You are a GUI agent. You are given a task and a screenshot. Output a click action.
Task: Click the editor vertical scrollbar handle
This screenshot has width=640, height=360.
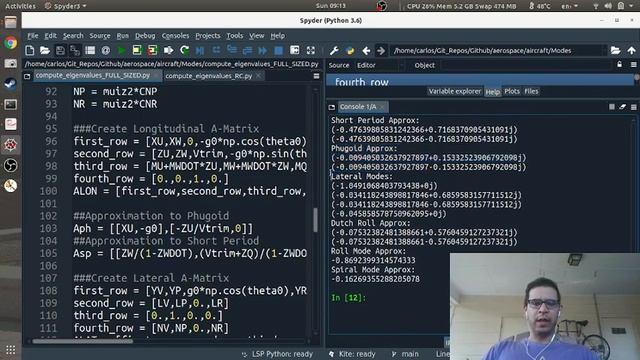tap(315, 220)
